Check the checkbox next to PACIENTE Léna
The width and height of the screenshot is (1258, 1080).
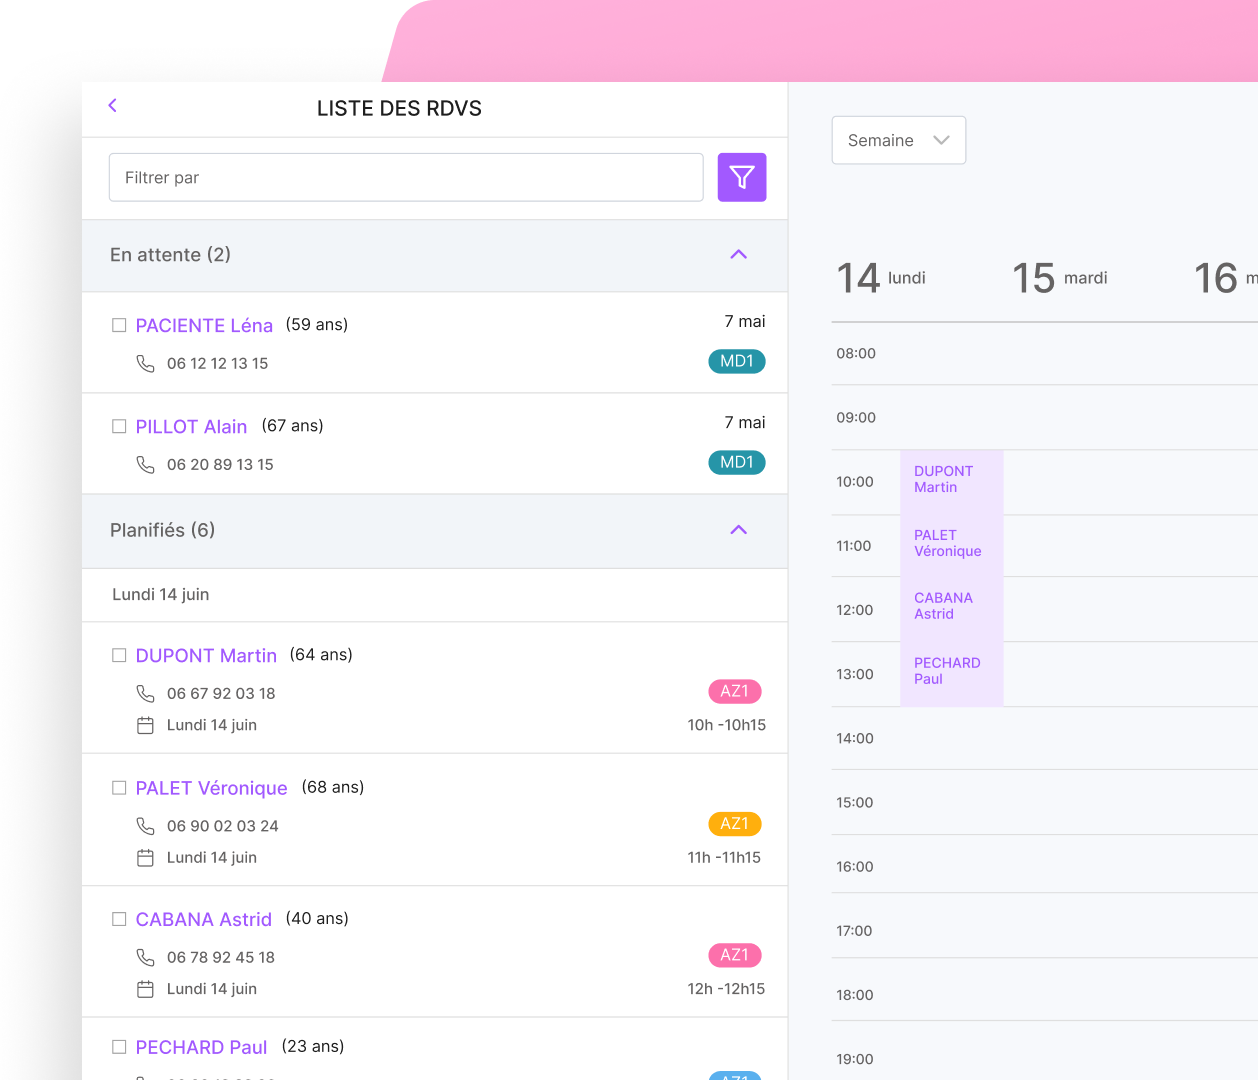click(119, 324)
